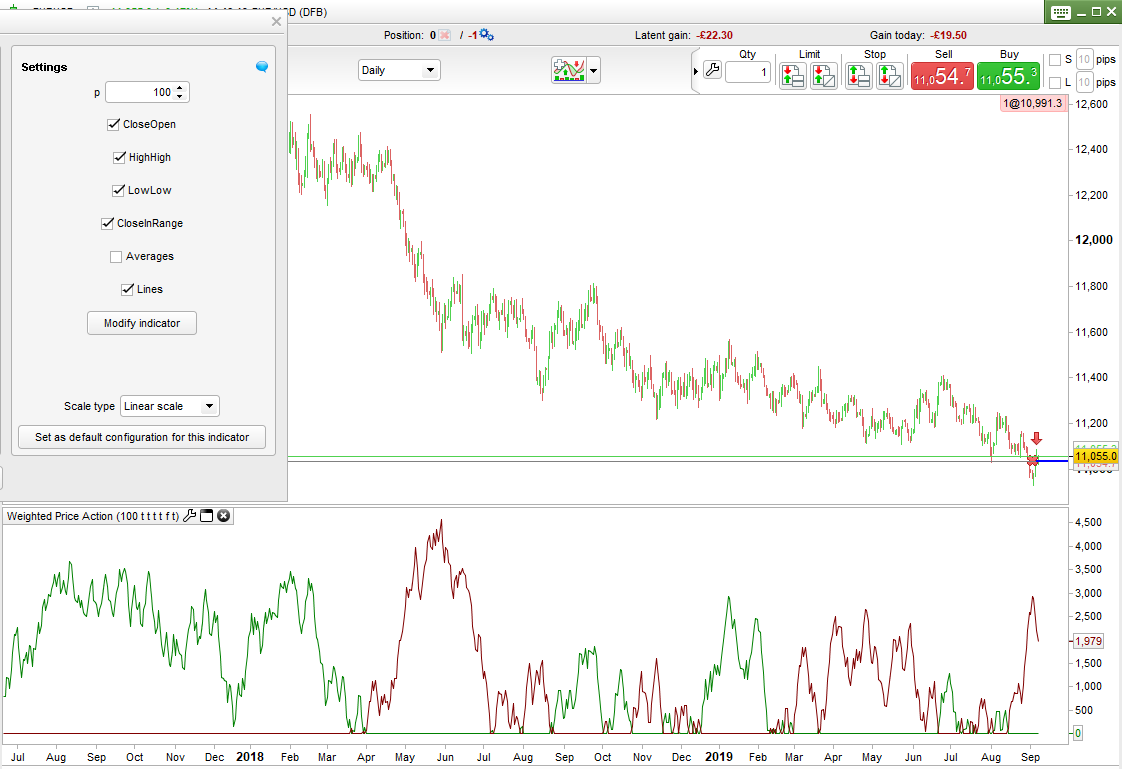Screen dimensions: 1122x769
Task: Click the red X position marker on chart
Action: [1032, 461]
